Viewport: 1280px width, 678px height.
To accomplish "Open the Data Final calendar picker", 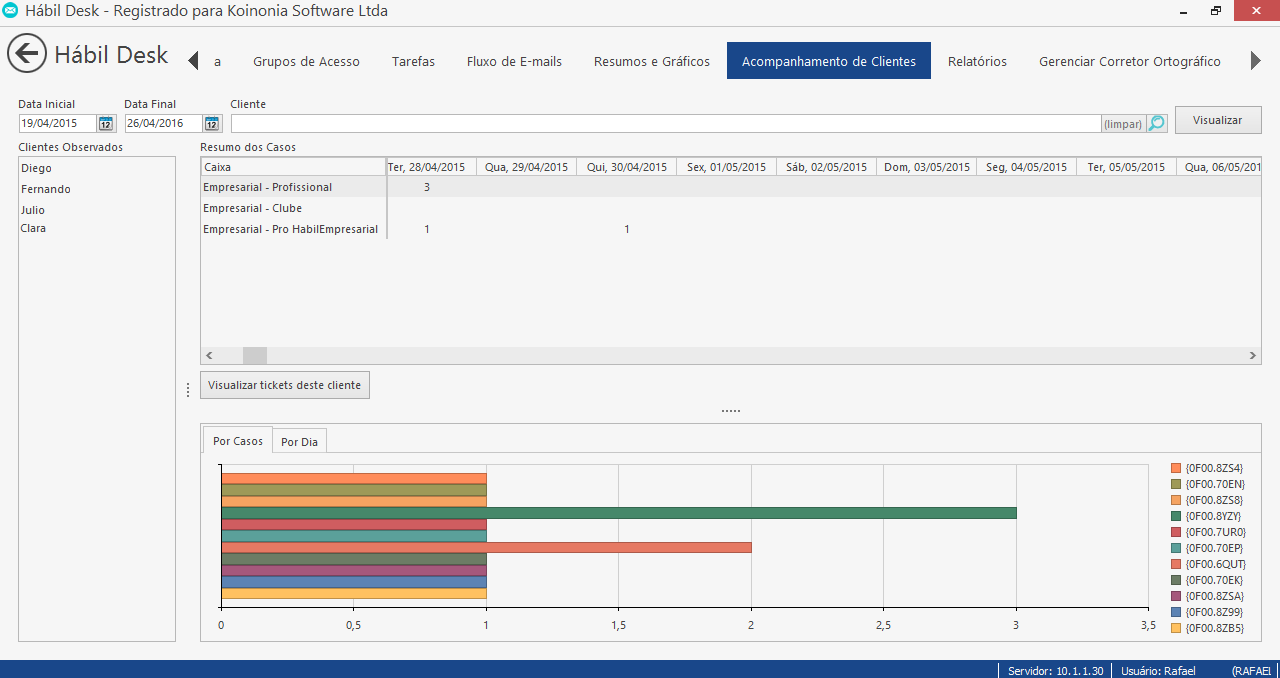I will pos(212,123).
